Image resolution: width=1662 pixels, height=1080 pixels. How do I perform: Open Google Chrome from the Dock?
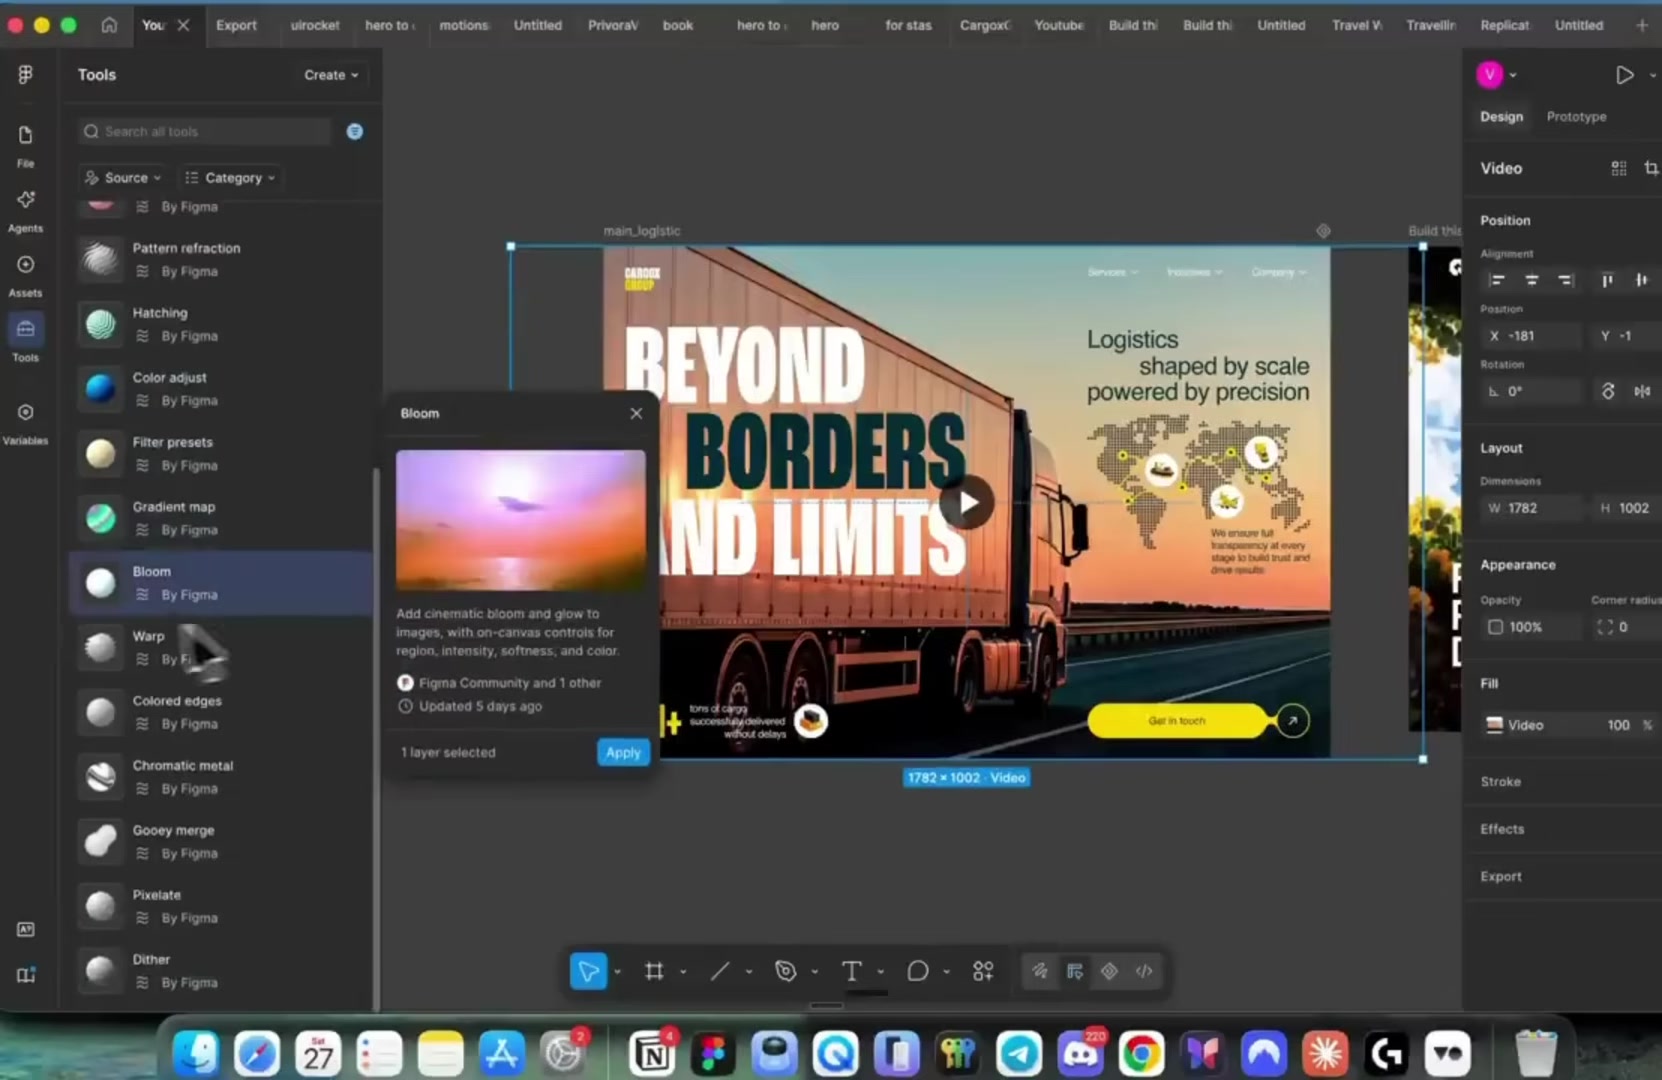tap(1141, 1053)
